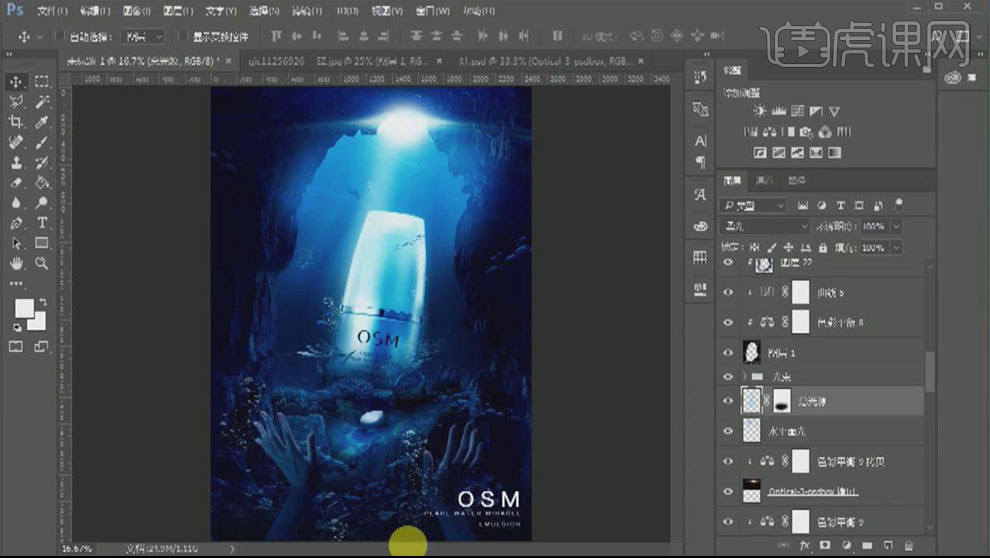The image size is (990, 558).
Task: Pick the Crop tool
Action: point(17,122)
